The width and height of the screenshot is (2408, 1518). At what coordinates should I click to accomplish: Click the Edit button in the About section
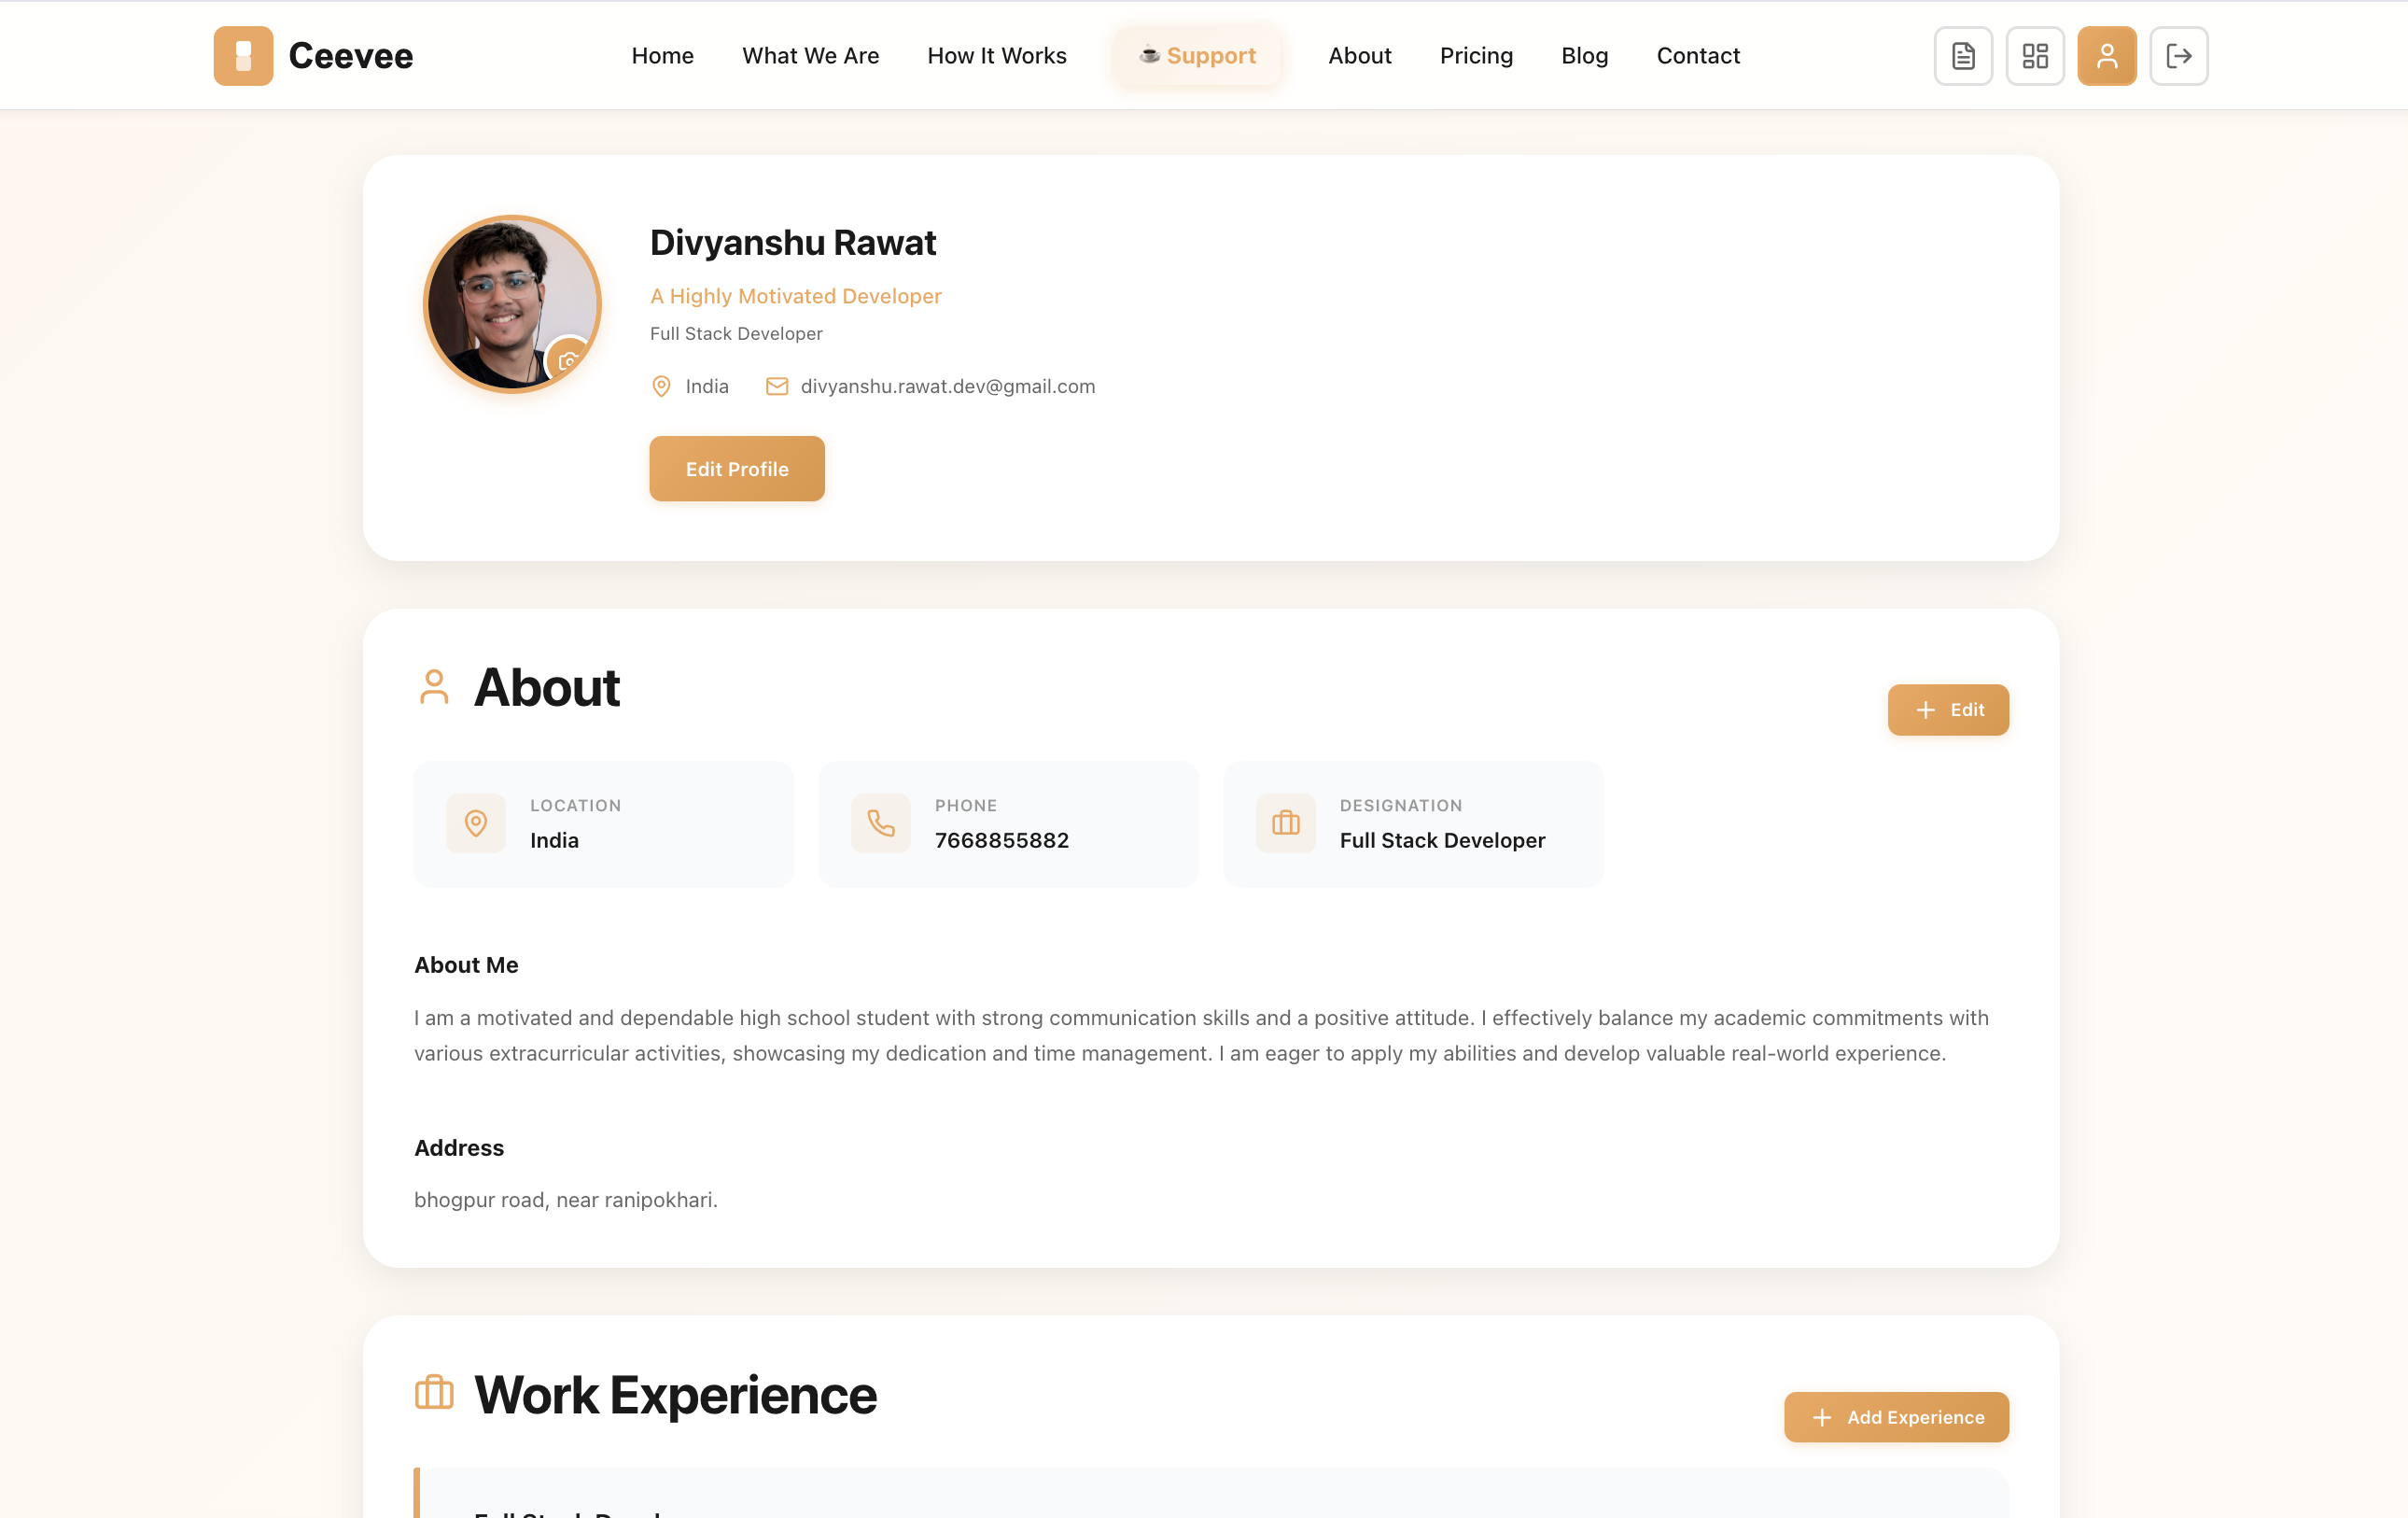1947,710
